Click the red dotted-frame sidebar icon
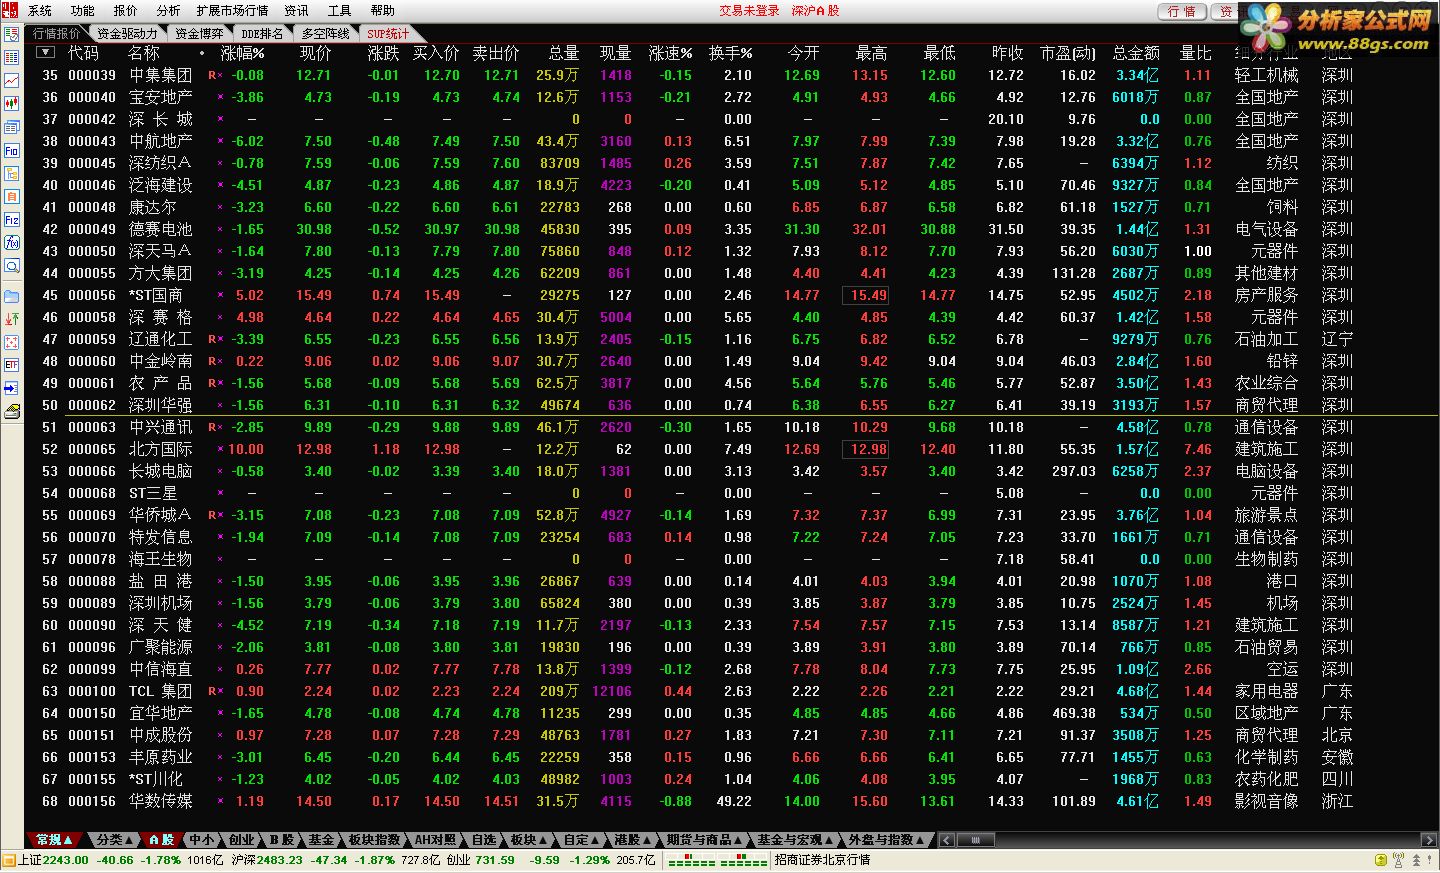Image resolution: width=1440 pixels, height=873 pixels. 12,342
